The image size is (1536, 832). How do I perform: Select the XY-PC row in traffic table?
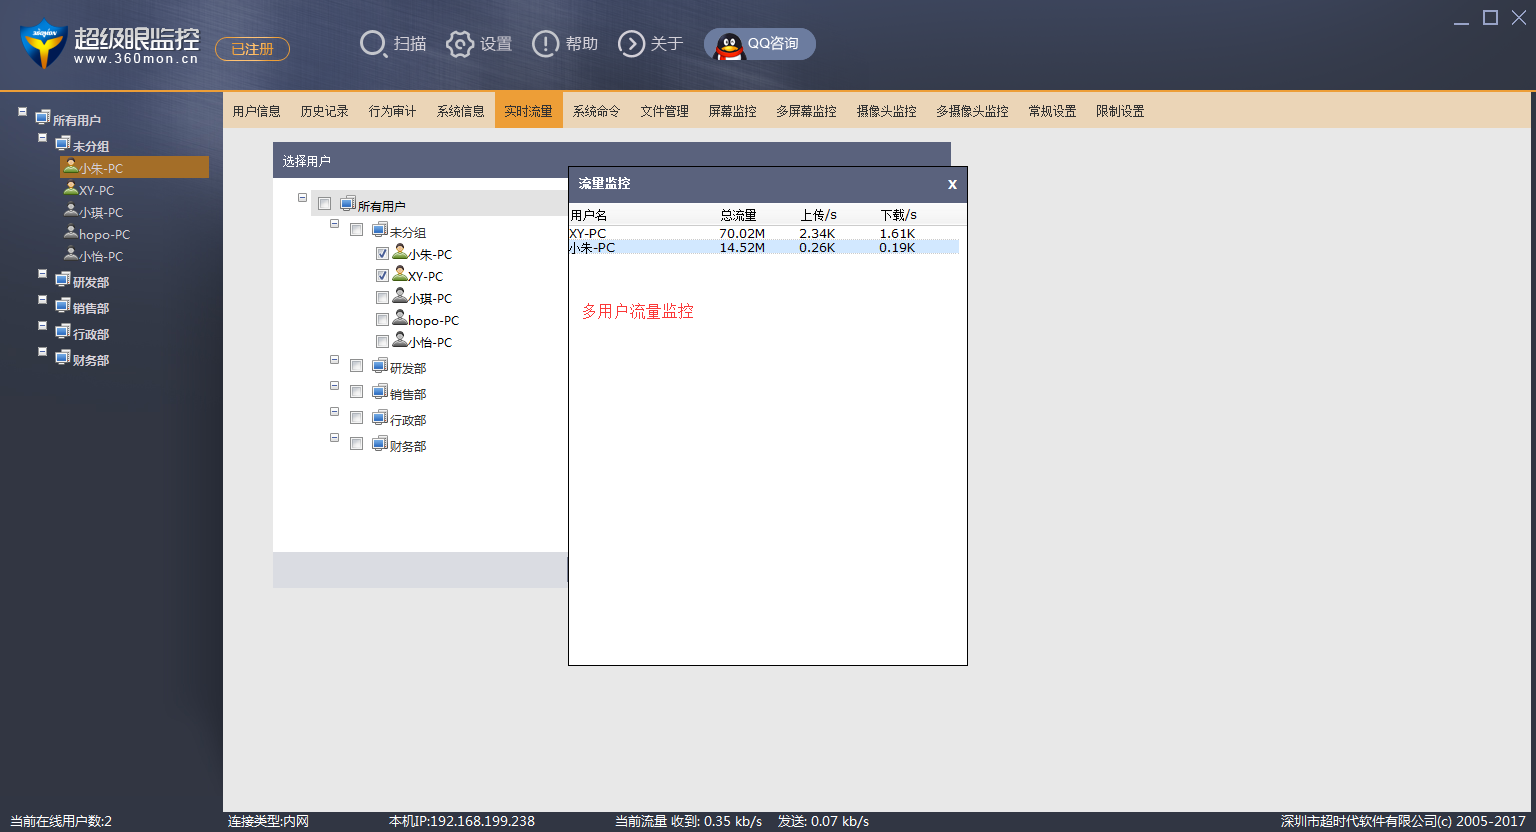(x=764, y=233)
